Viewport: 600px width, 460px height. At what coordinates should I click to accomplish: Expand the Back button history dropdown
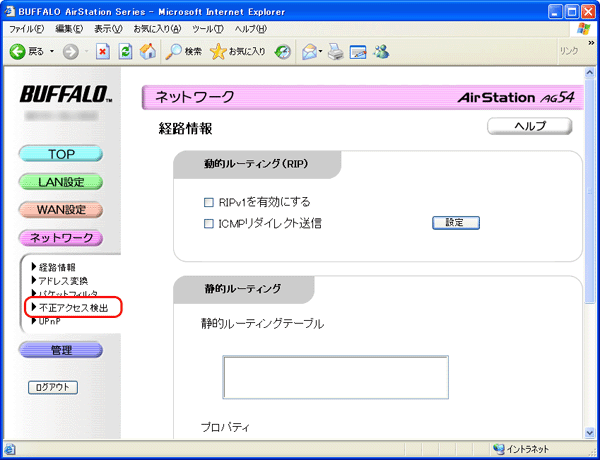(52, 51)
